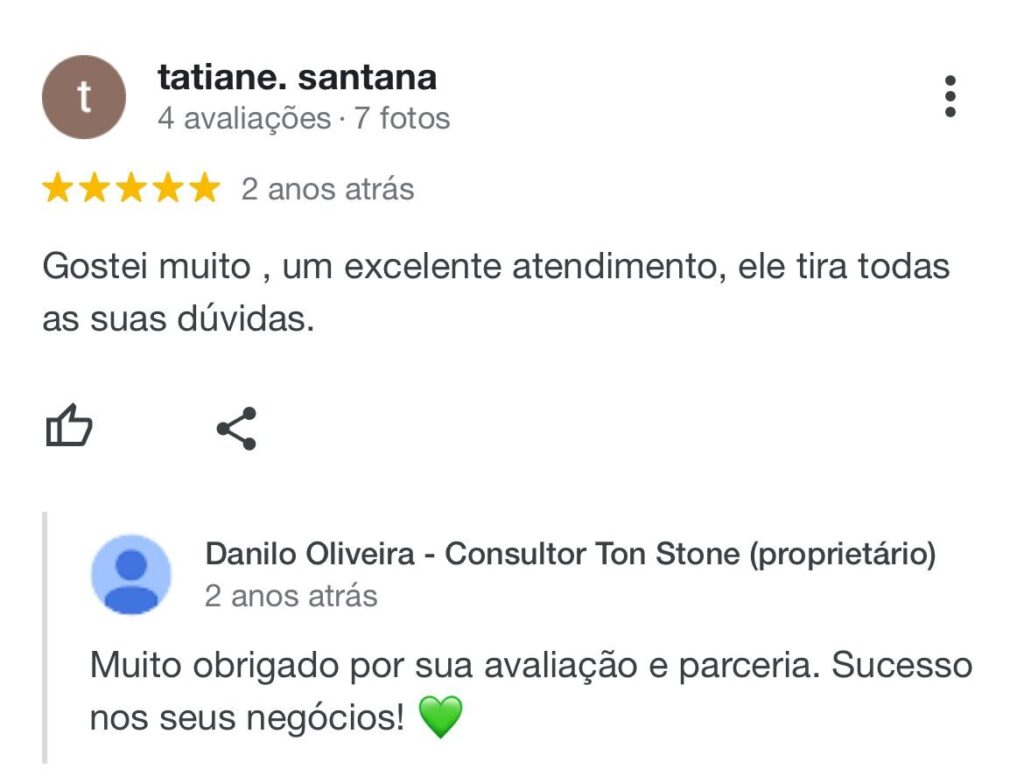Open the Danilo Oliveira - Consultor Ton Stone name
This screenshot has width=1024, height=783.
(473, 554)
